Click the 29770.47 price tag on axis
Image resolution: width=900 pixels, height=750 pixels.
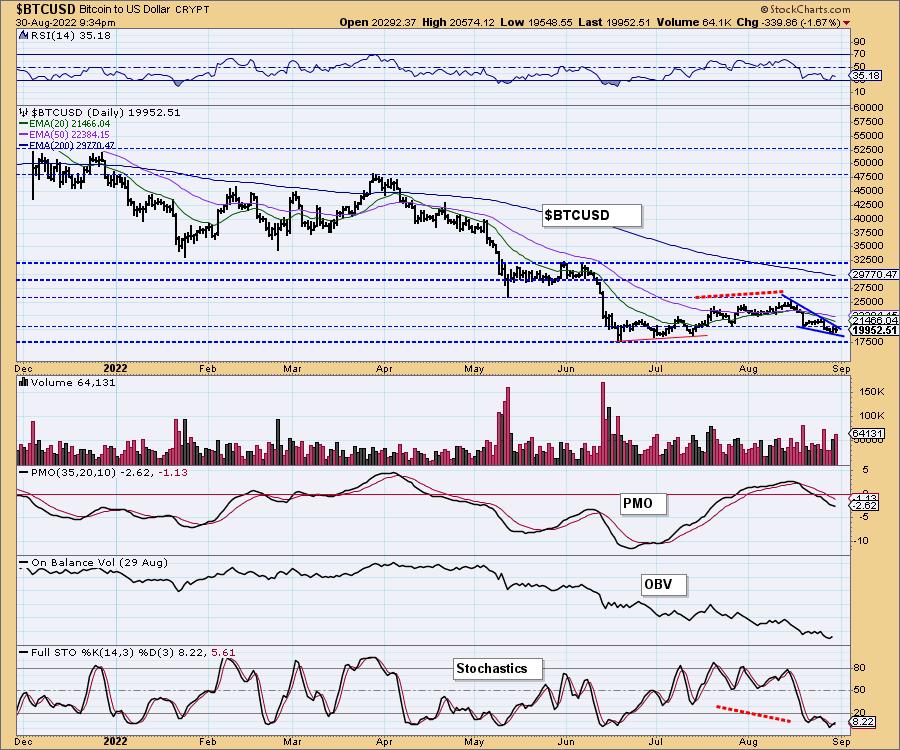(x=875, y=275)
